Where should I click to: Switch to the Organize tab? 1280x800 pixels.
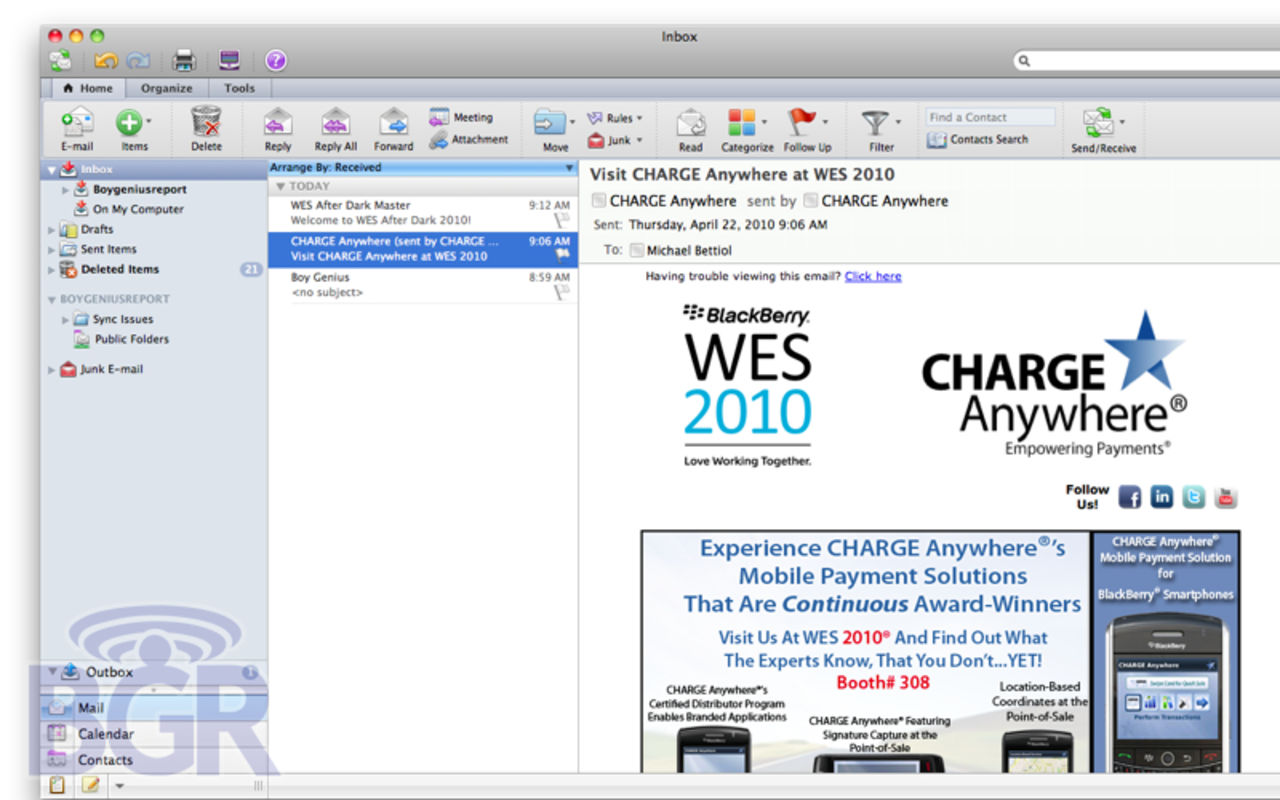[x=166, y=88]
